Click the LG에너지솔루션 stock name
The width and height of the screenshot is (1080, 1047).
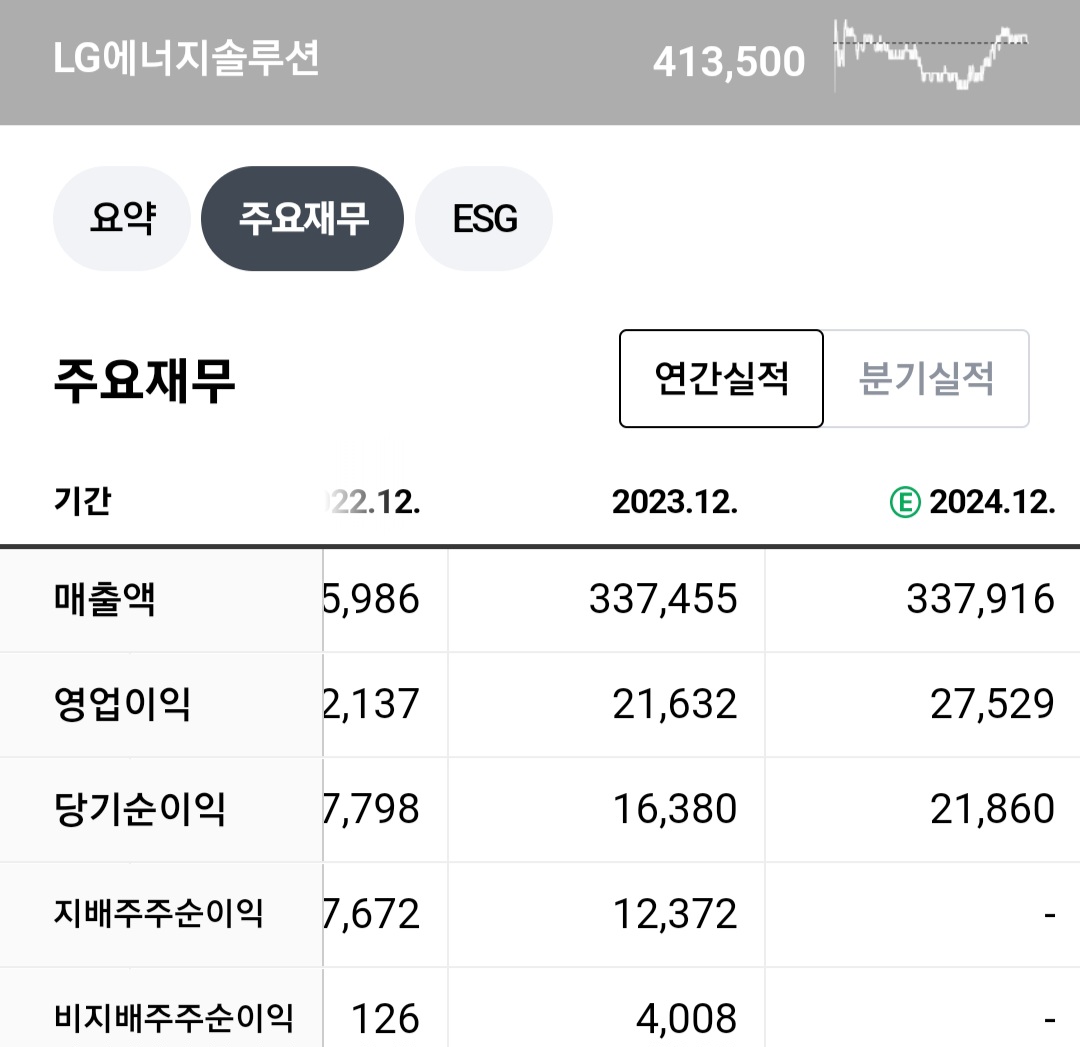tap(186, 58)
